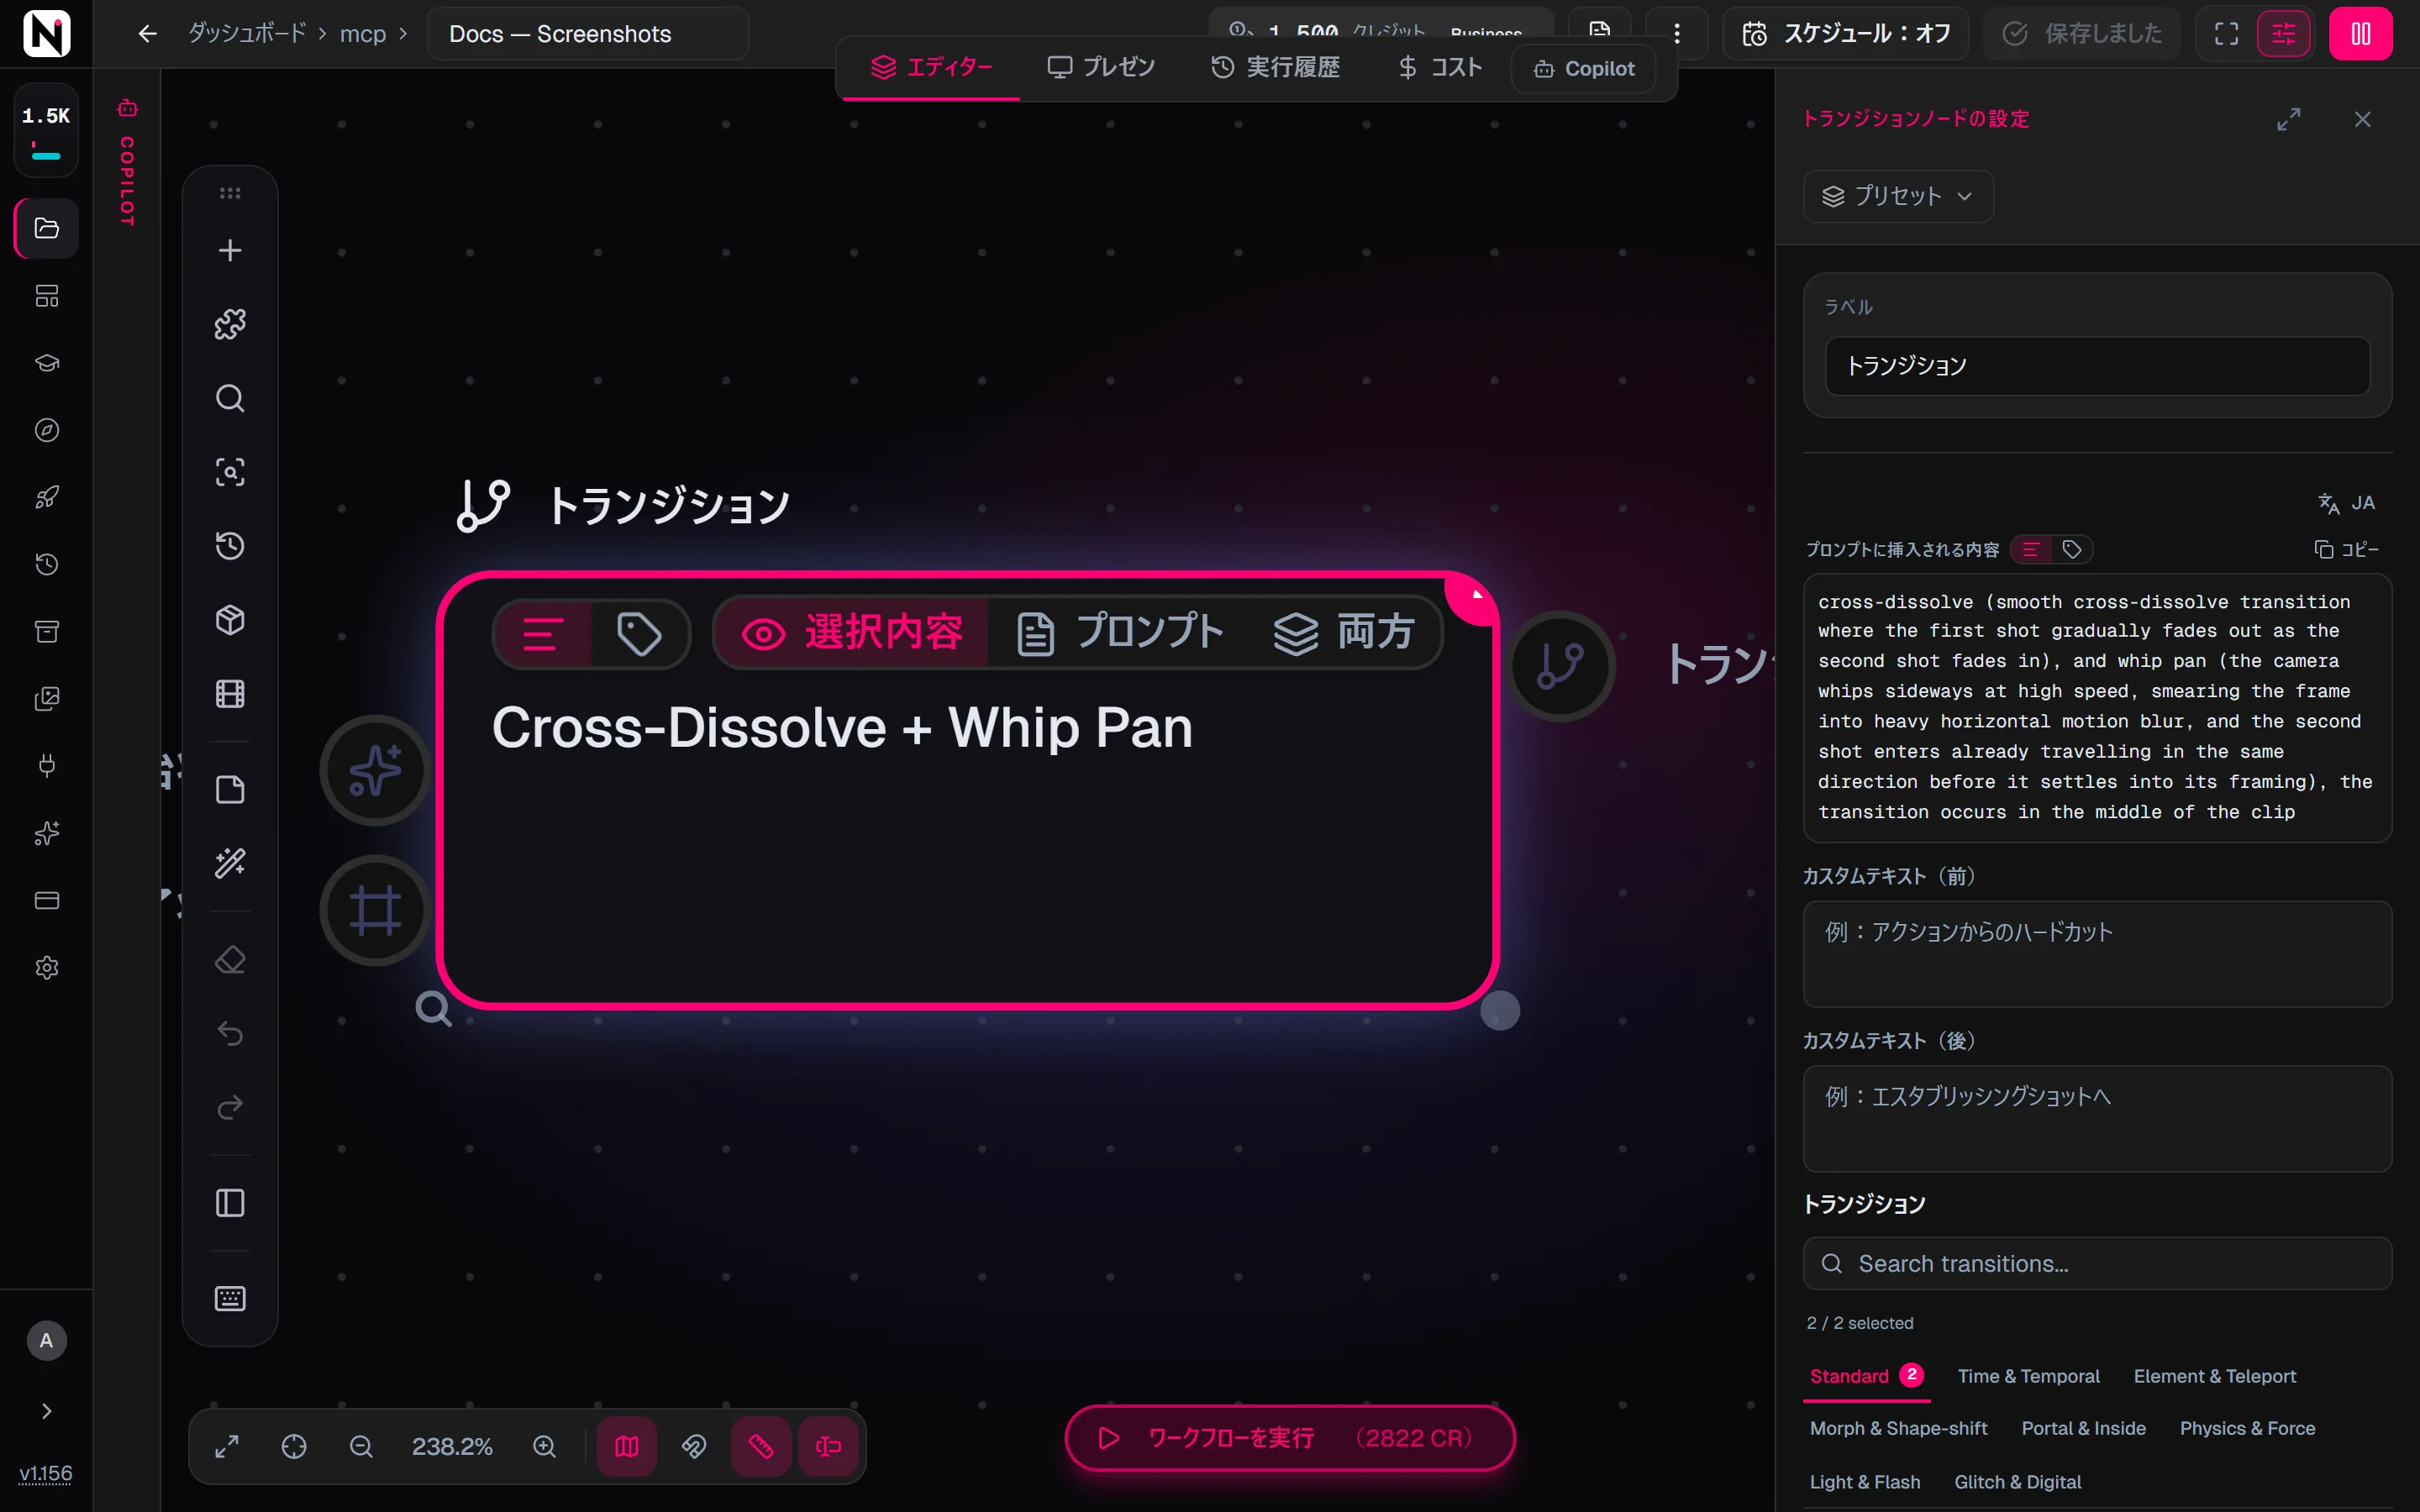Open the three-dot more options menu

(x=1677, y=34)
